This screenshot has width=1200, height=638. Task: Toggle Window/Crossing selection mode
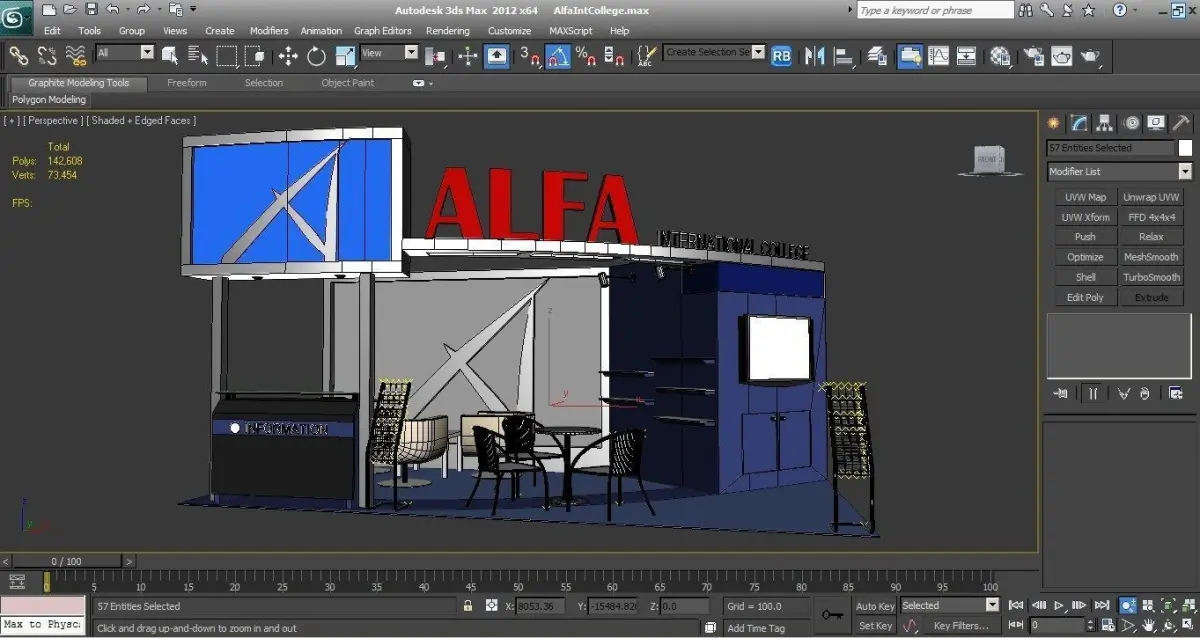(x=255, y=55)
